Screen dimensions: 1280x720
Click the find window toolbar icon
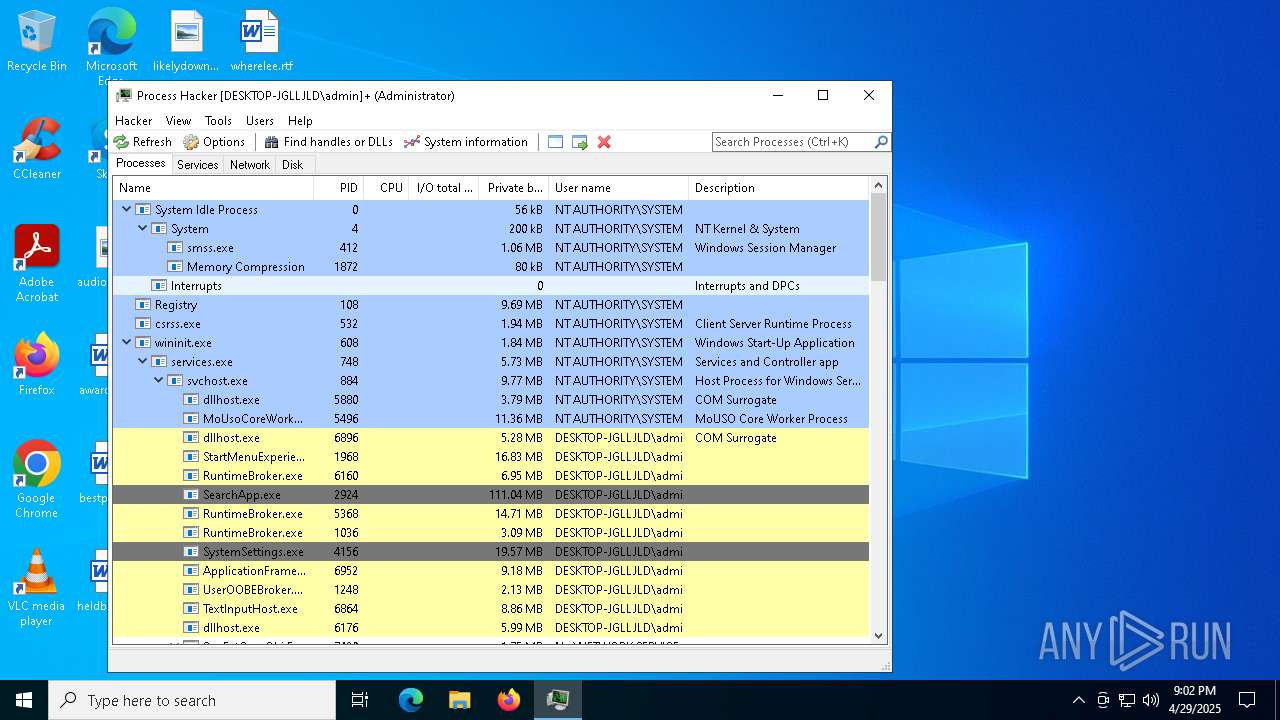pos(556,142)
